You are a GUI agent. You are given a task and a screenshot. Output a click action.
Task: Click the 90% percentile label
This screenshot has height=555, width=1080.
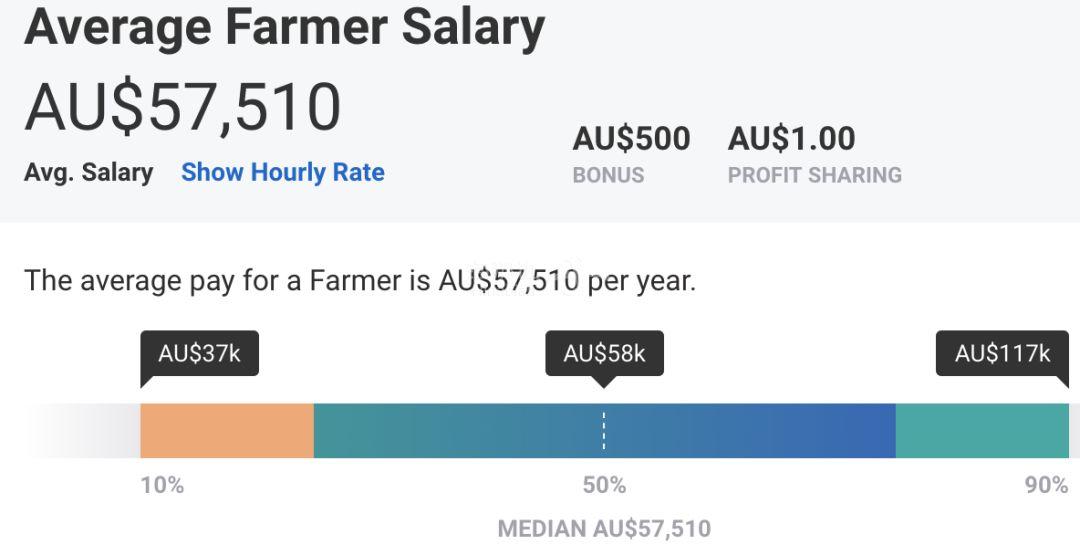(1046, 485)
